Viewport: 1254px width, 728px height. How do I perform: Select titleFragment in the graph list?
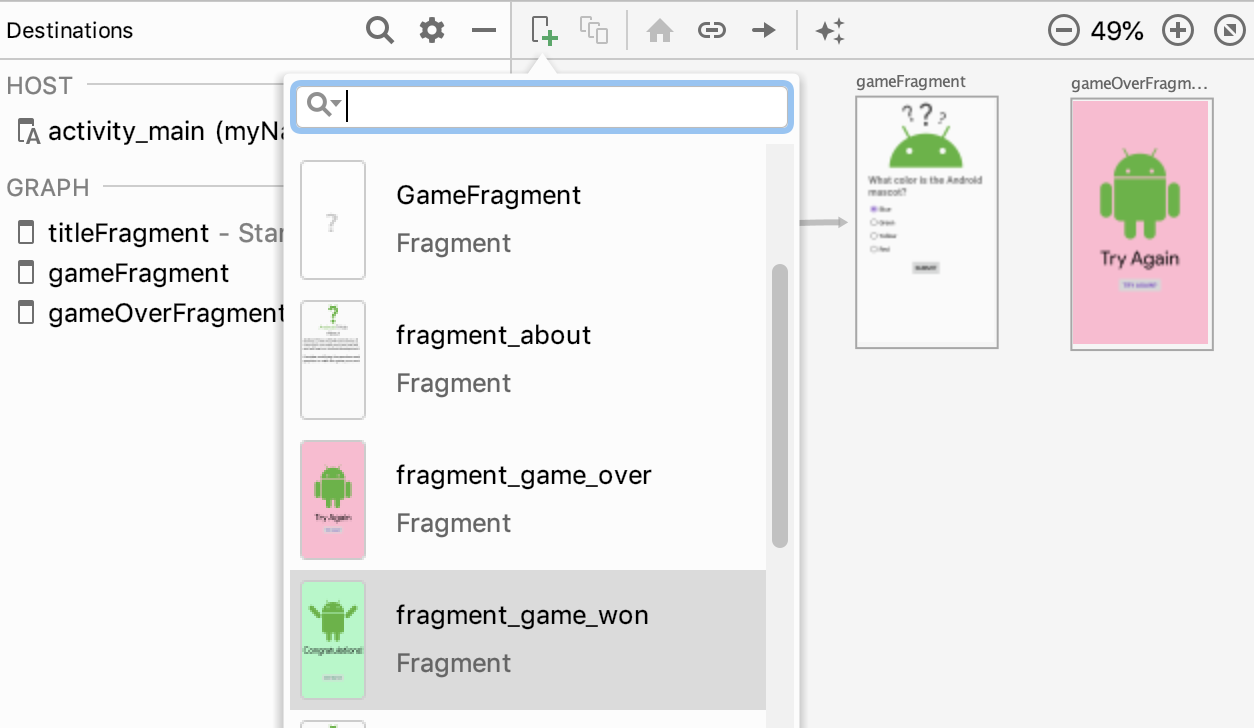[128, 234]
